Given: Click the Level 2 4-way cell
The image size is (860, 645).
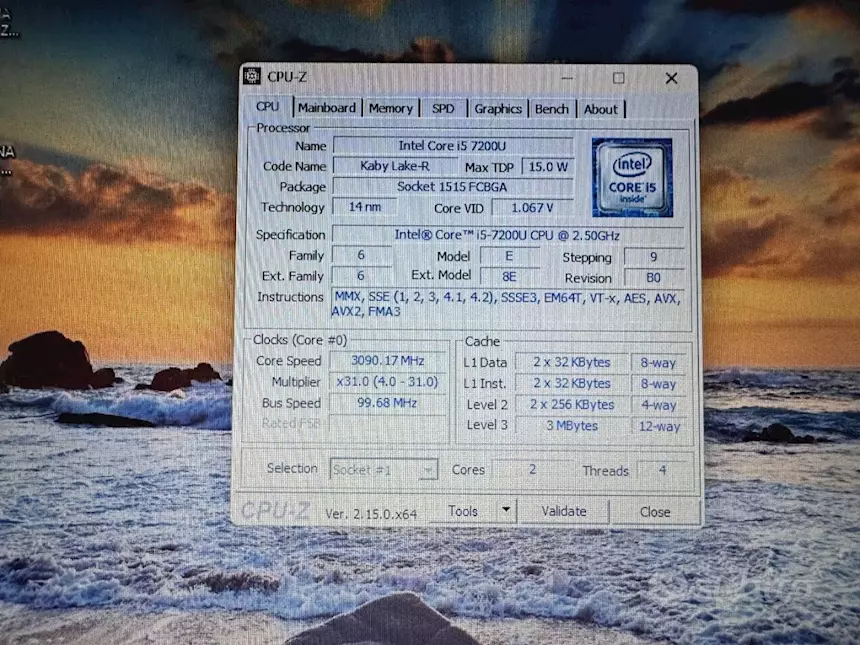Looking at the screenshot, I should click(x=658, y=405).
